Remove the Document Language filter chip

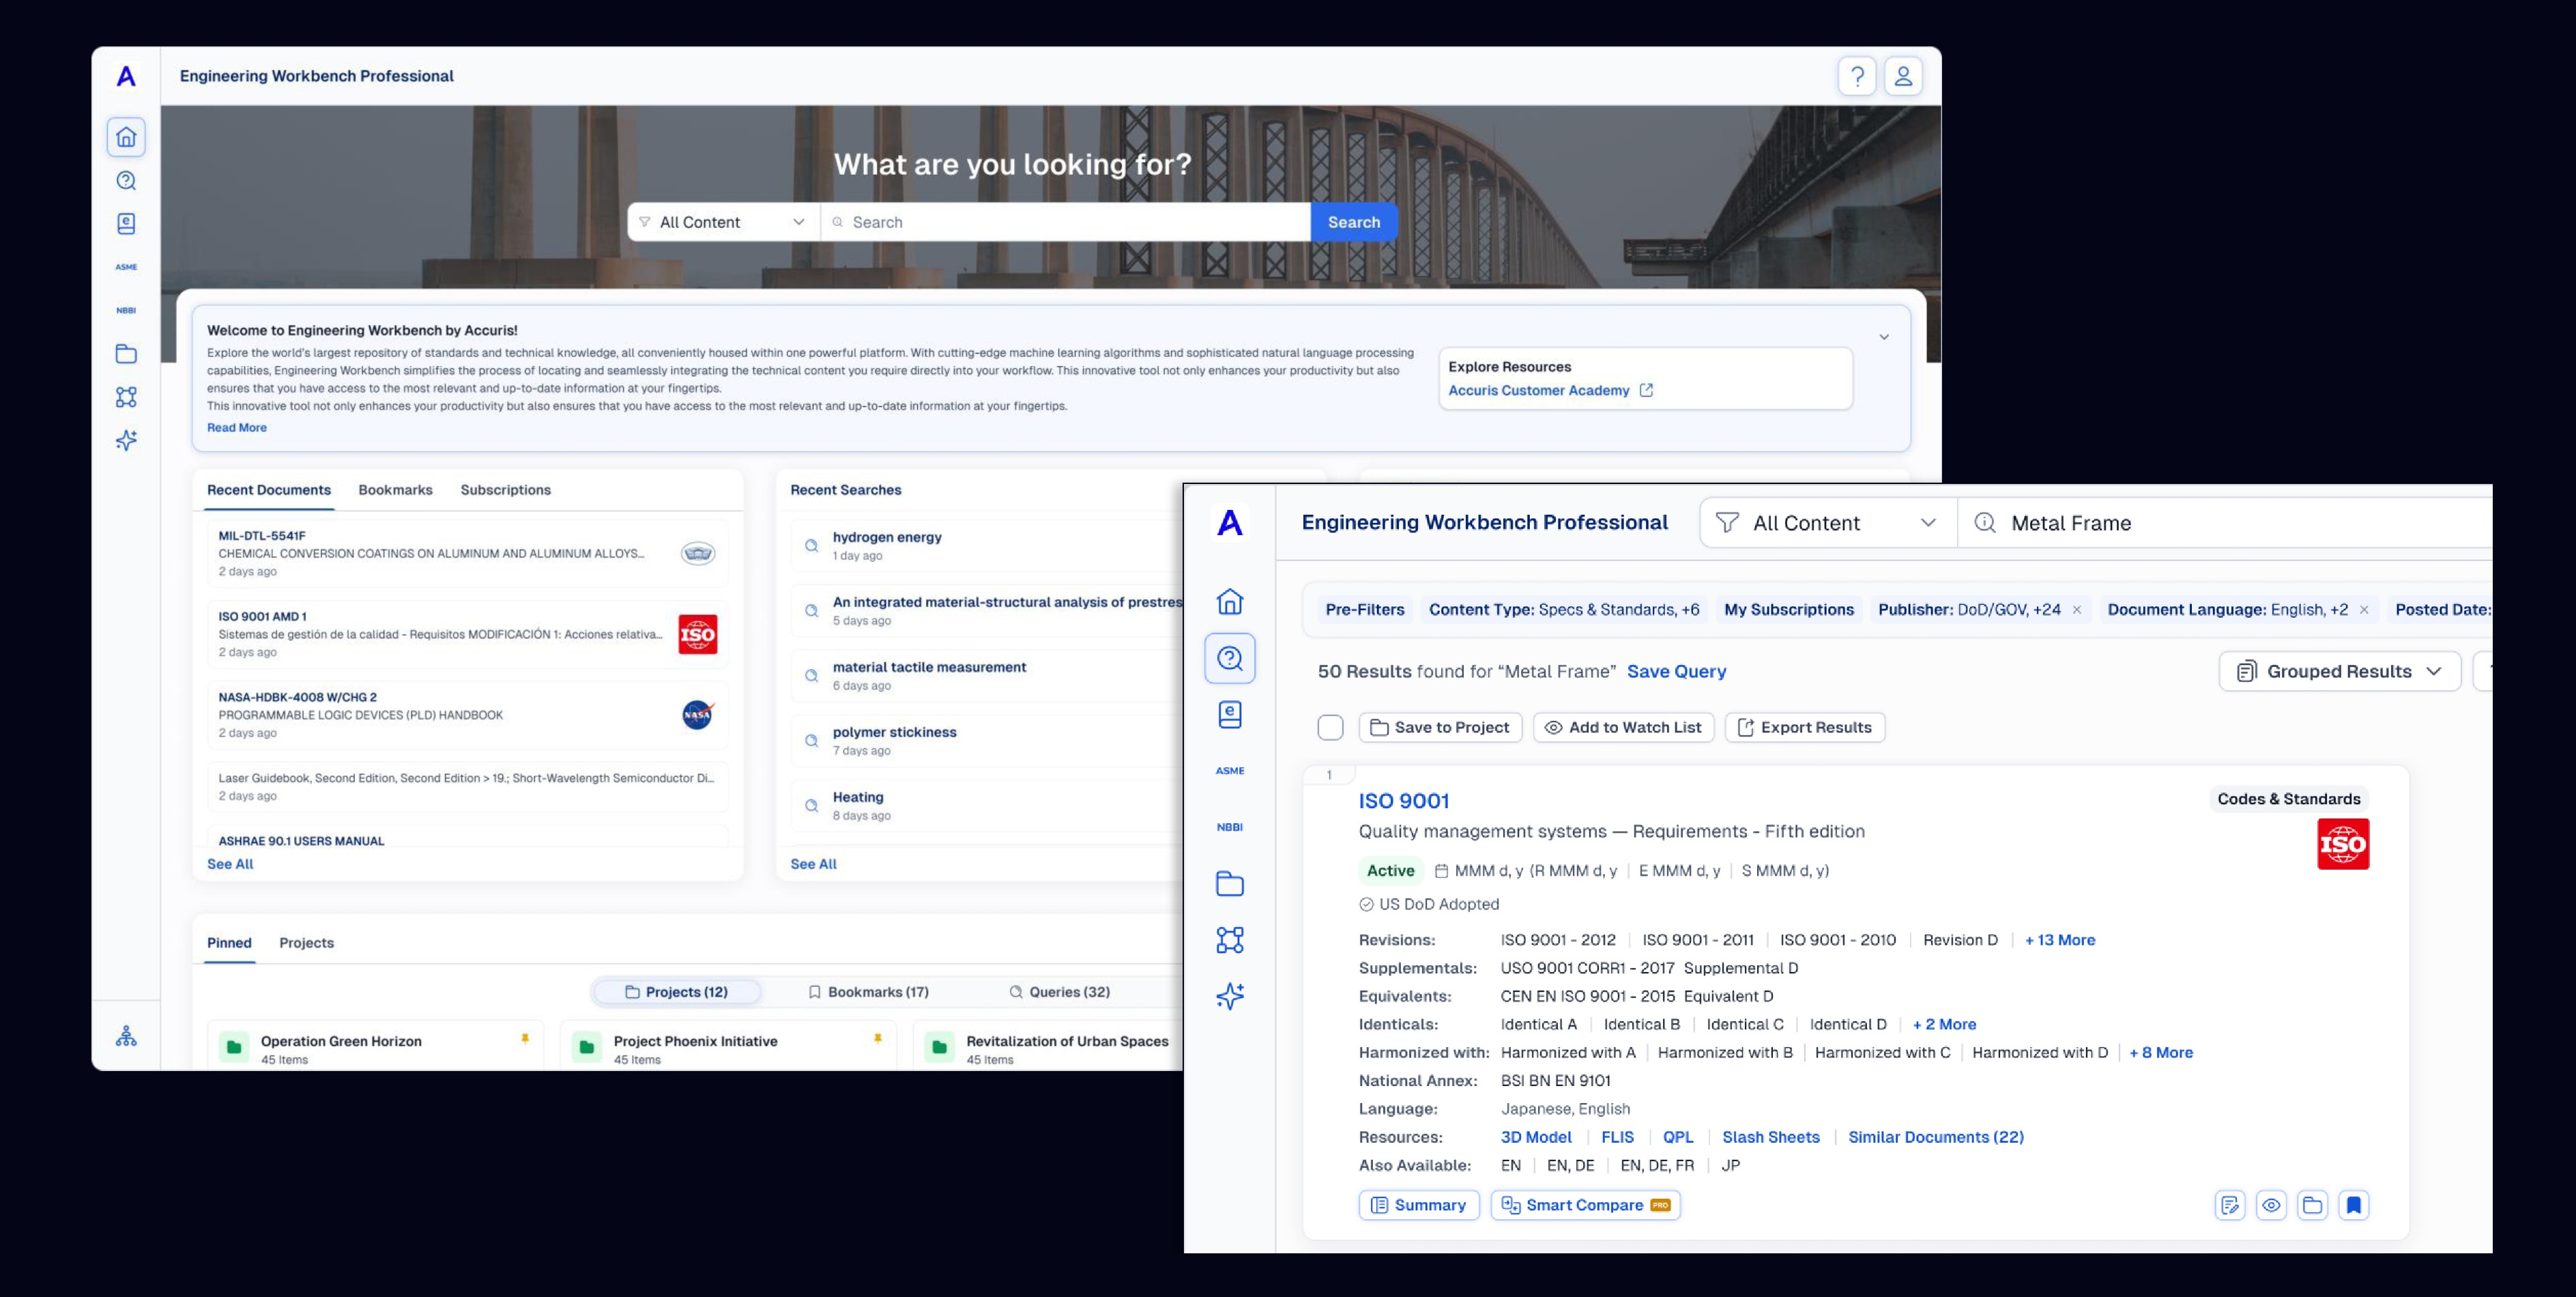pos(2364,610)
